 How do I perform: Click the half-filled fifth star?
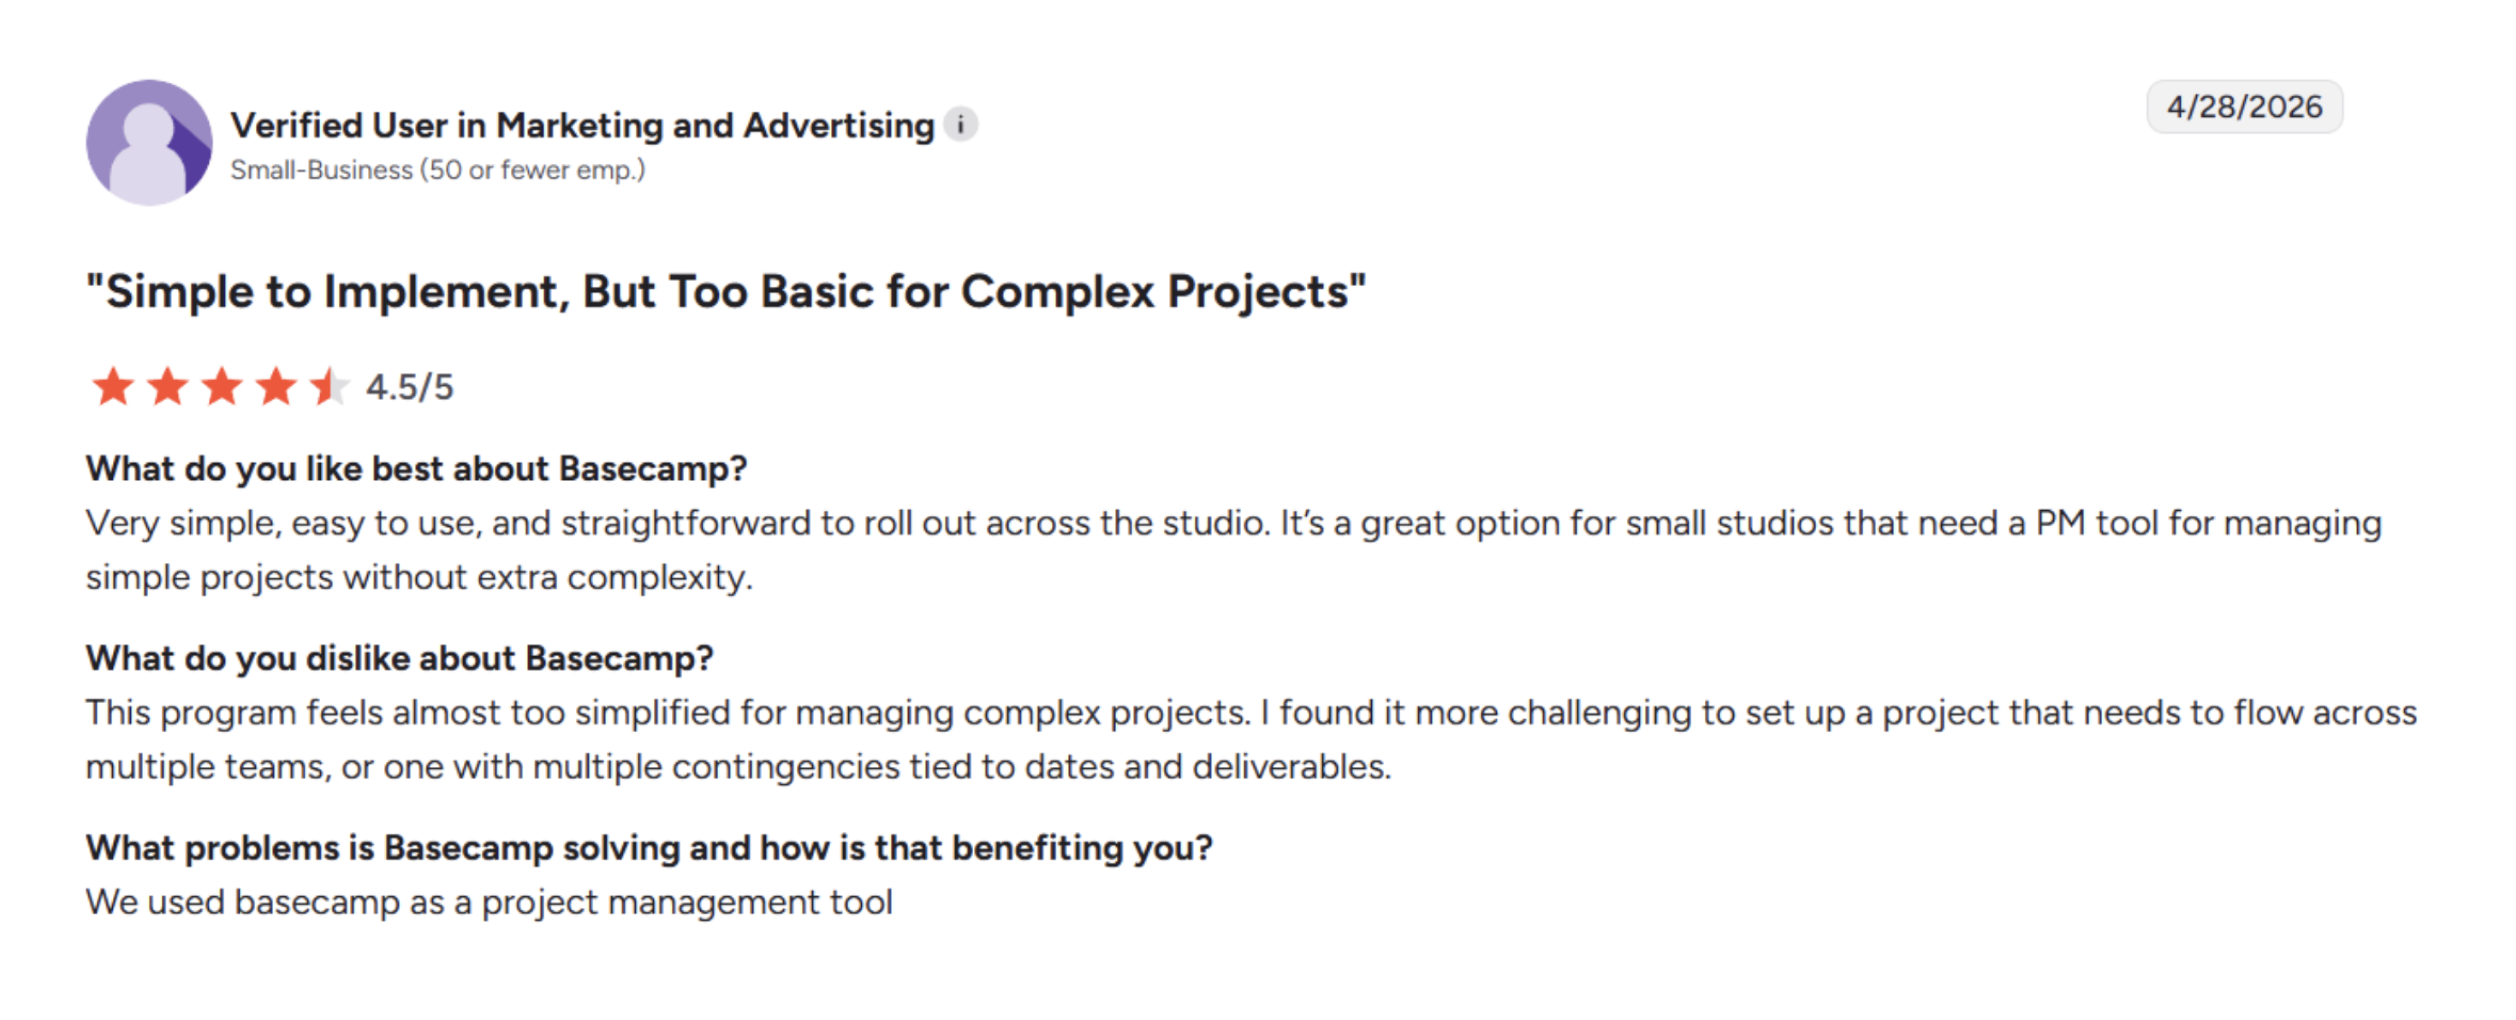[x=329, y=387]
